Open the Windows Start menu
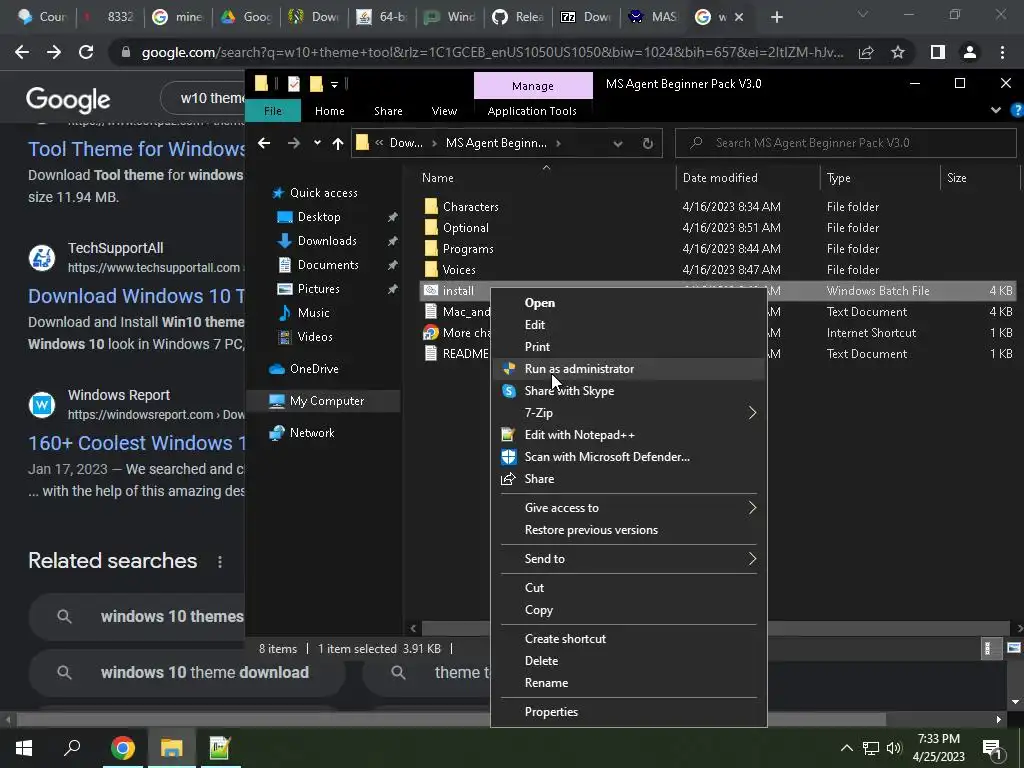 coord(24,748)
